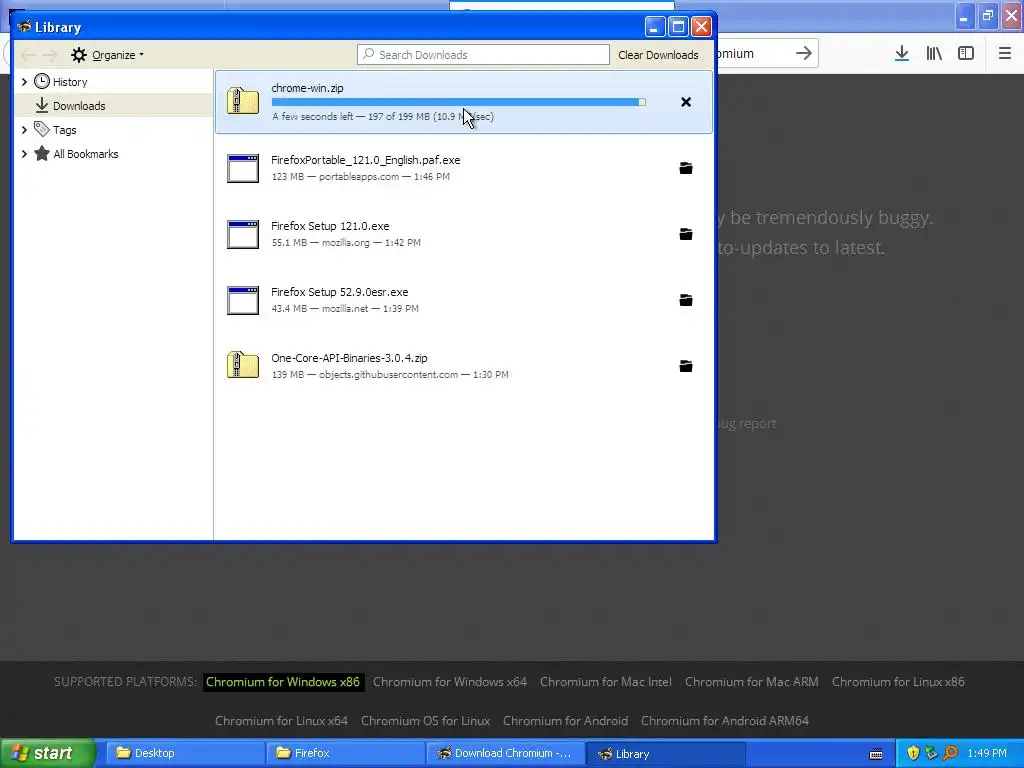1024x768 pixels.
Task: Switch to Library taskbar item
Action: [665, 753]
